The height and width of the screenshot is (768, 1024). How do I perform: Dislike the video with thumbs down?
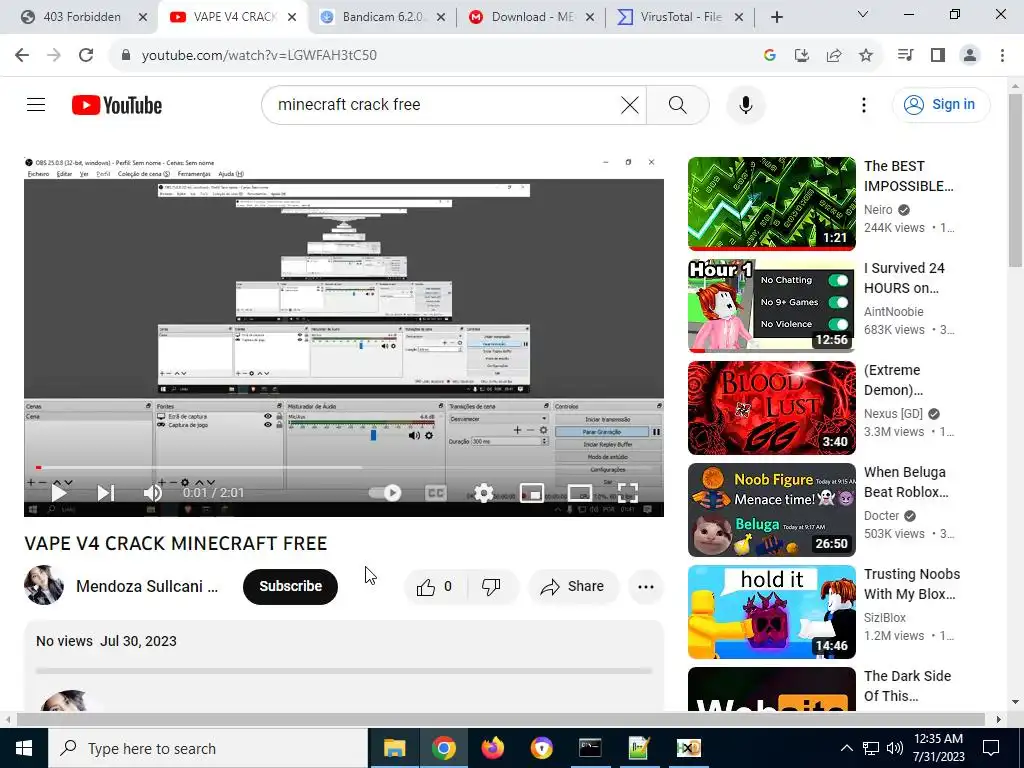(x=491, y=586)
